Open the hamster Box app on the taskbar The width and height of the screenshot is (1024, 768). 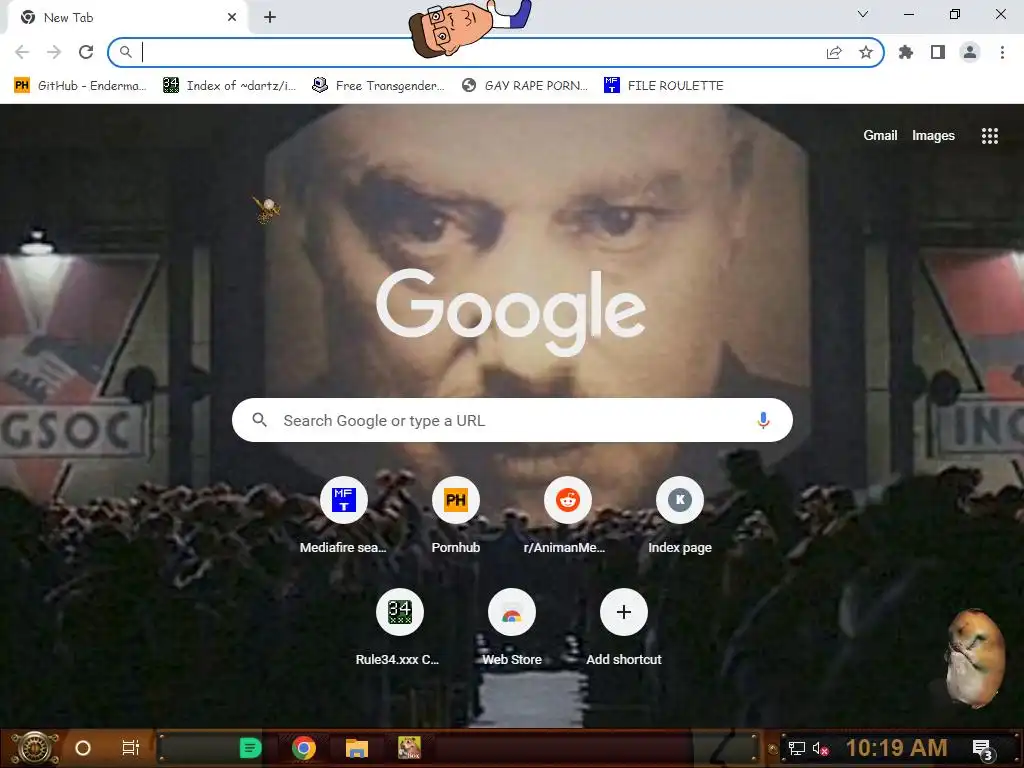[x=409, y=748]
